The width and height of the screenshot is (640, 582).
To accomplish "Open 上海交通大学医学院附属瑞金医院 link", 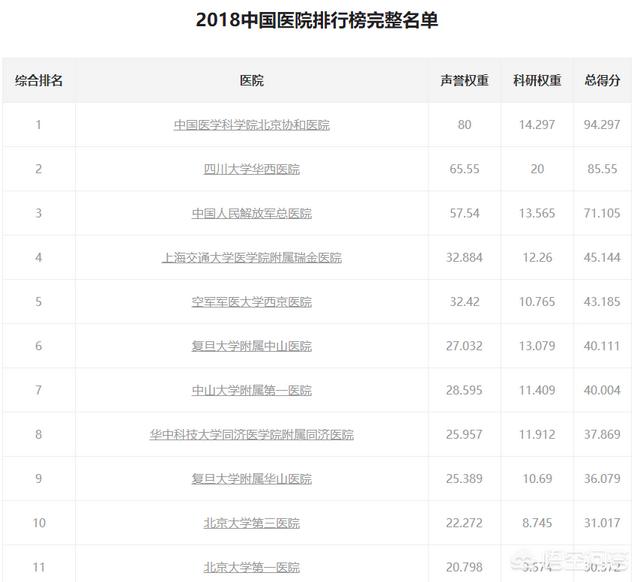I will tap(252, 258).
